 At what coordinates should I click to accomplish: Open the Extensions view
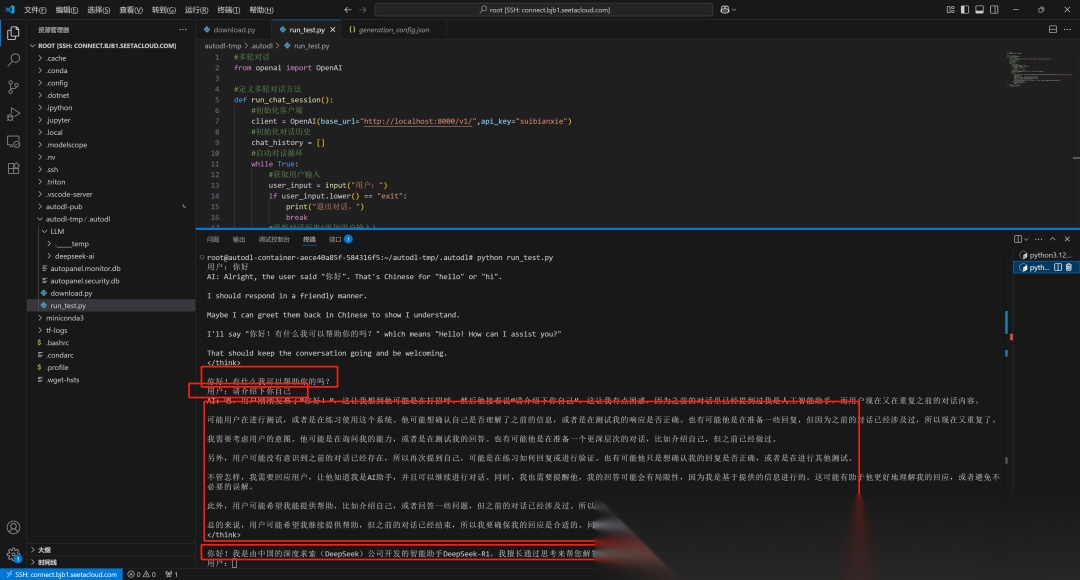pyautogui.click(x=13, y=168)
